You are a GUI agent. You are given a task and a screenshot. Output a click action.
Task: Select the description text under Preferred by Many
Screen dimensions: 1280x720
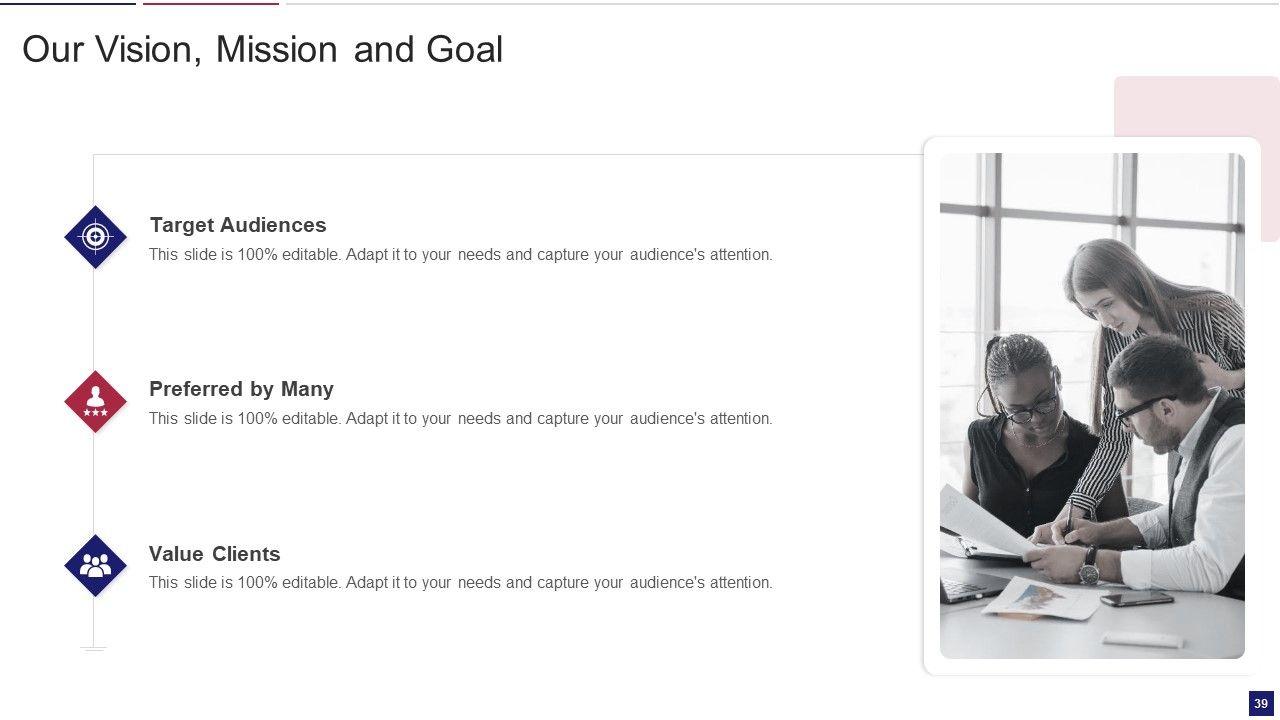[460, 419]
